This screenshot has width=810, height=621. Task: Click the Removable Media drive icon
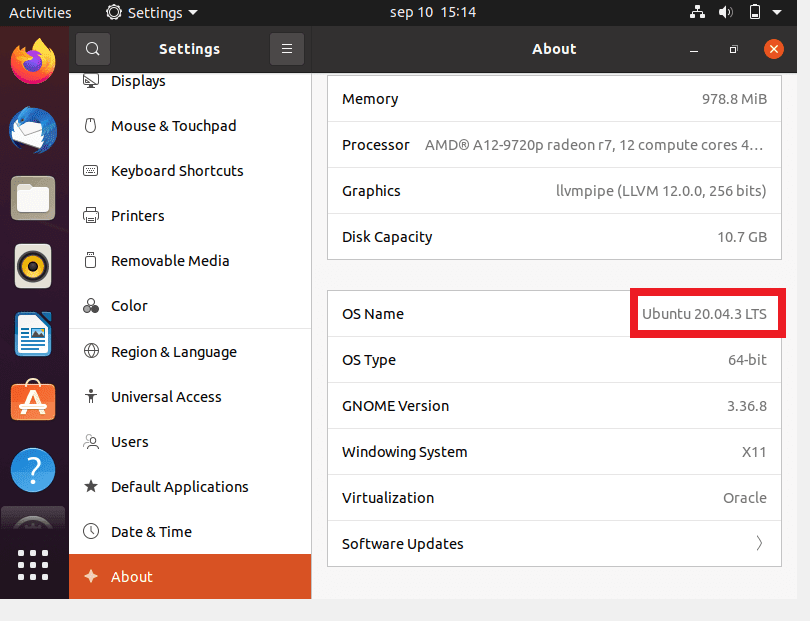coord(90,260)
